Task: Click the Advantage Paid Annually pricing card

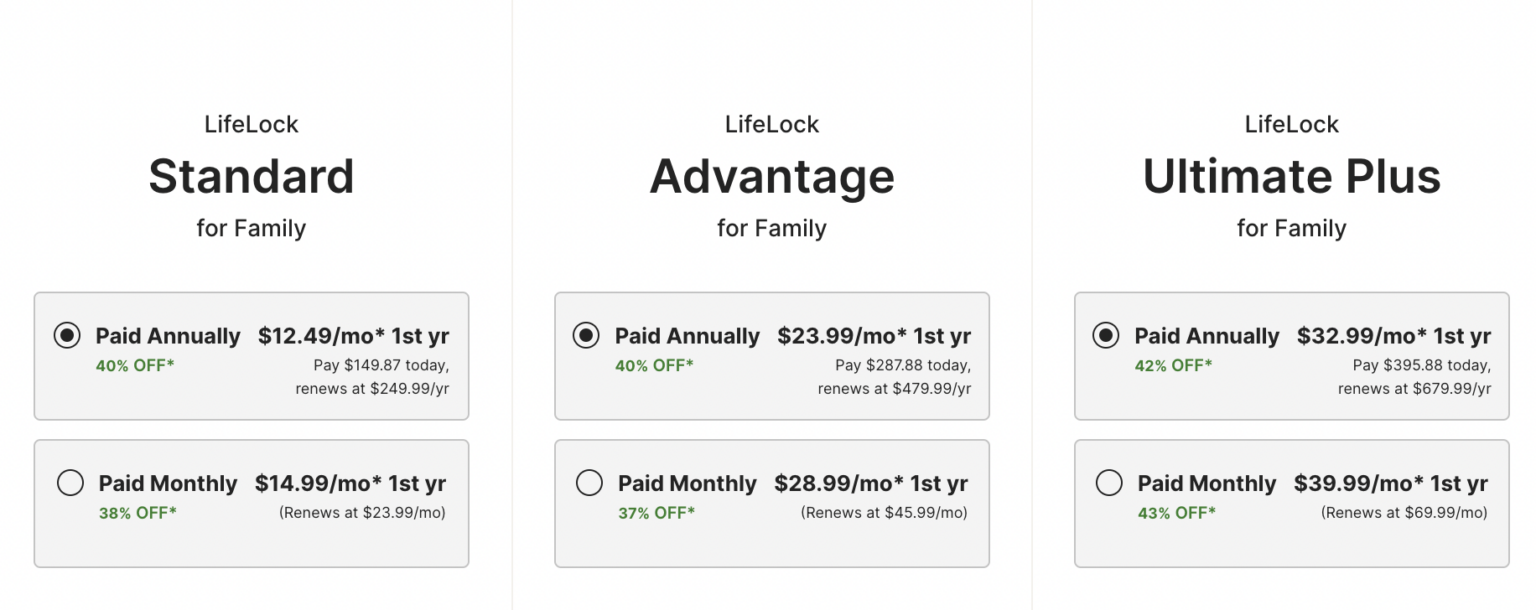Action: tap(771, 356)
